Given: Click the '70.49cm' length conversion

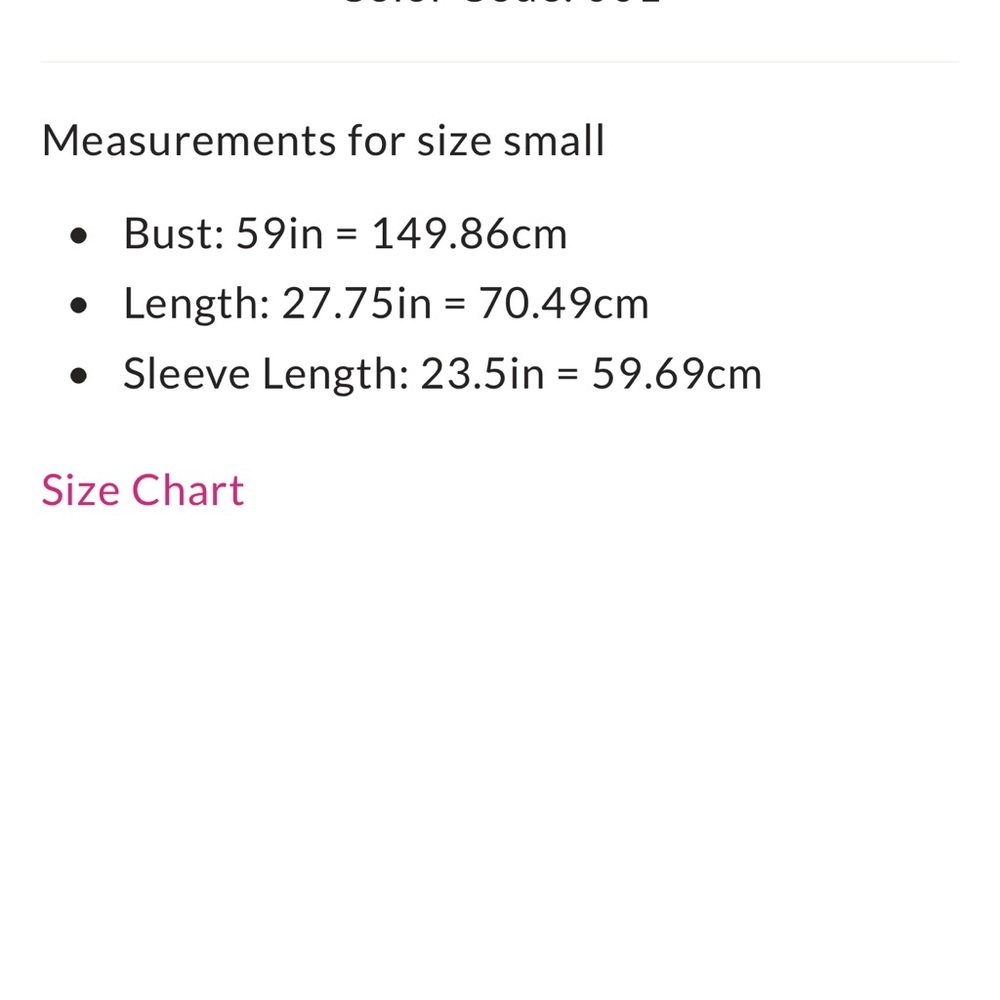Looking at the screenshot, I should click(x=564, y=304).
